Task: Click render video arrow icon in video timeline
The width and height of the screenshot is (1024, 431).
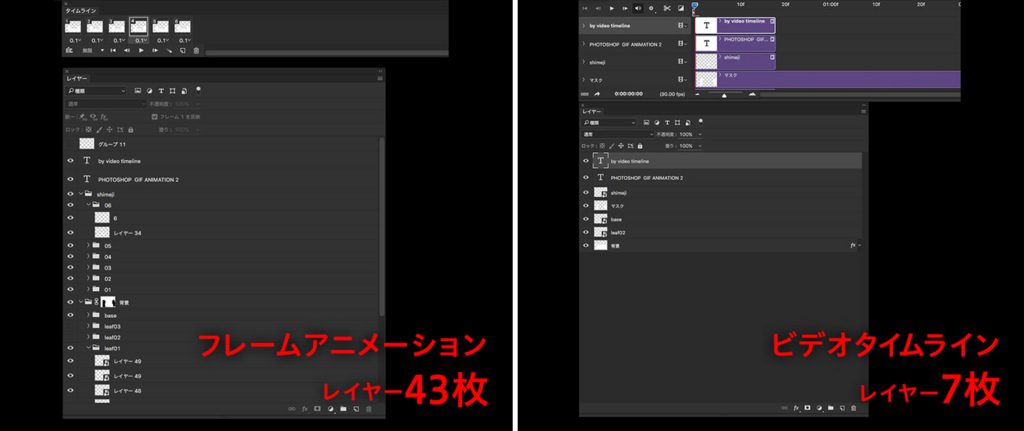Action: (597, 94)
